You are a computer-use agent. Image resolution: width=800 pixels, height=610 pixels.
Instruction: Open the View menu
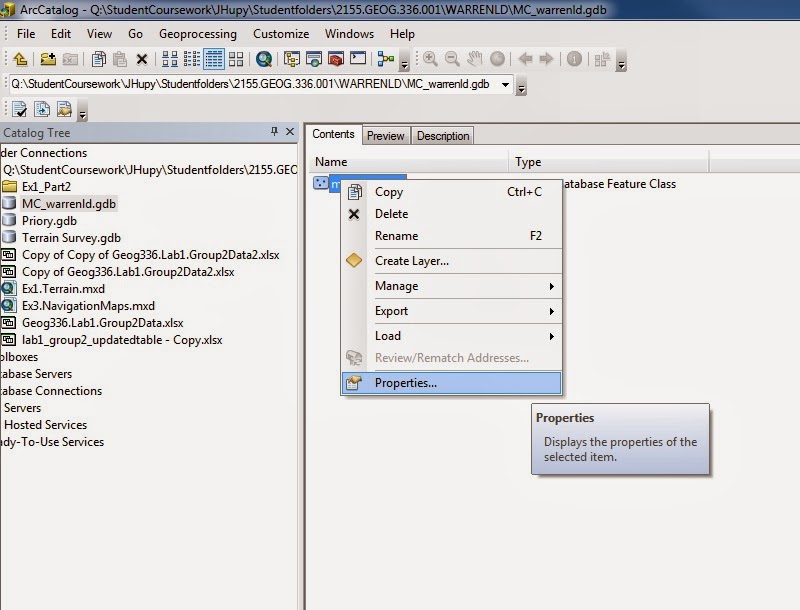point(99,34)
